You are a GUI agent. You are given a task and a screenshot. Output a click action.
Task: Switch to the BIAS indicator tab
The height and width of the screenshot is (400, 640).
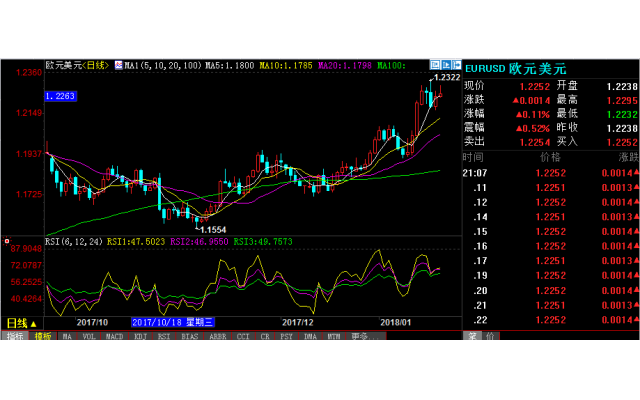click(189, 336)
